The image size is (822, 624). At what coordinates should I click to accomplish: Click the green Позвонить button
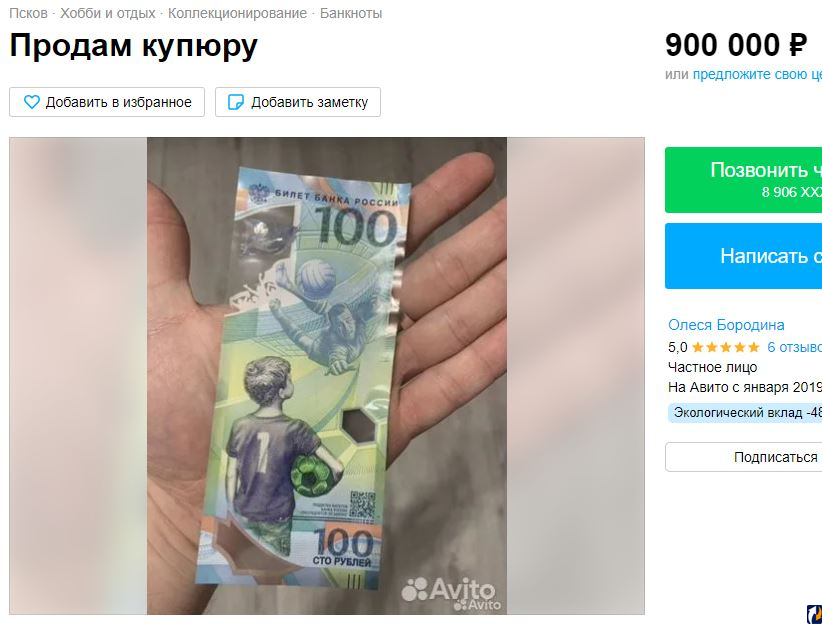point(743,180)
